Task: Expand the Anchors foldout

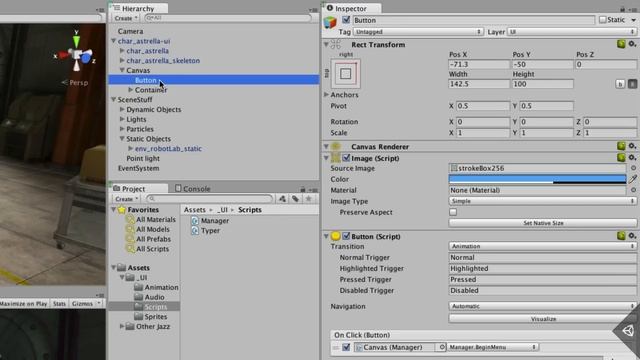Action: [326, 95]
